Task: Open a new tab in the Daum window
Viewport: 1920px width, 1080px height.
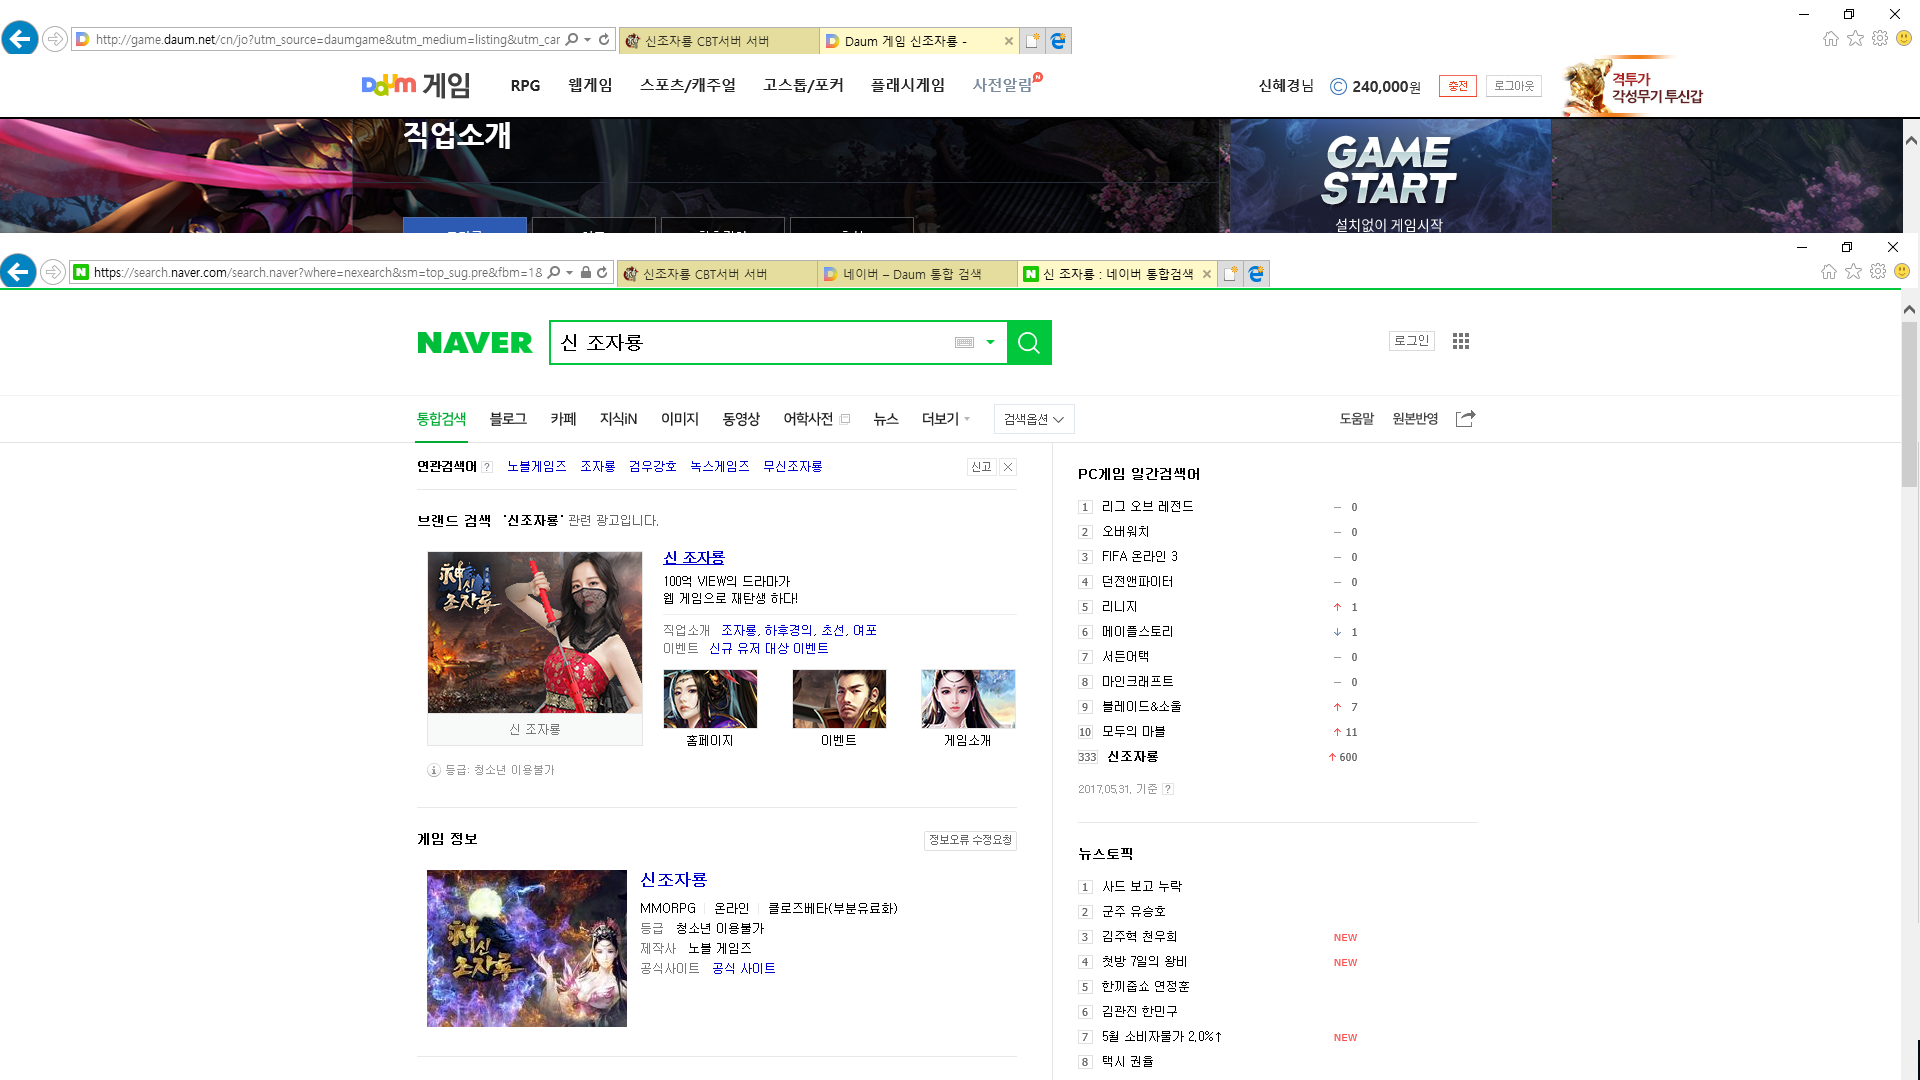Action: [1033, 40]
